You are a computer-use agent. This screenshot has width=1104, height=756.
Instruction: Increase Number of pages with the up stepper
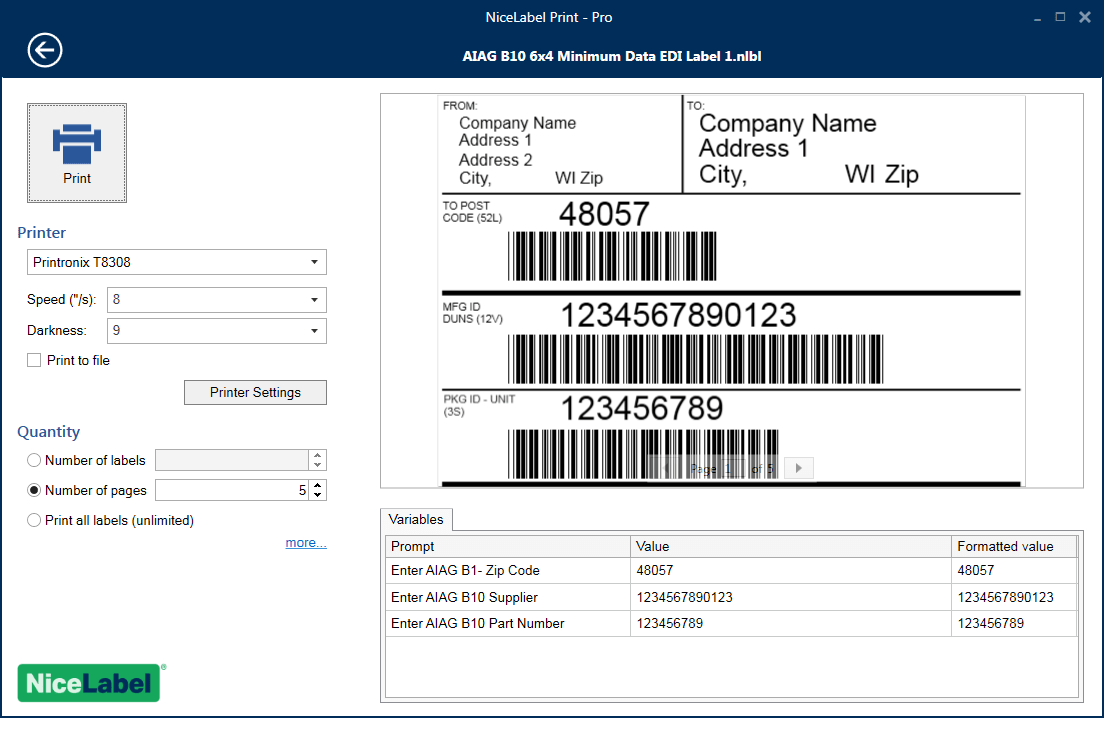(318, 485)
